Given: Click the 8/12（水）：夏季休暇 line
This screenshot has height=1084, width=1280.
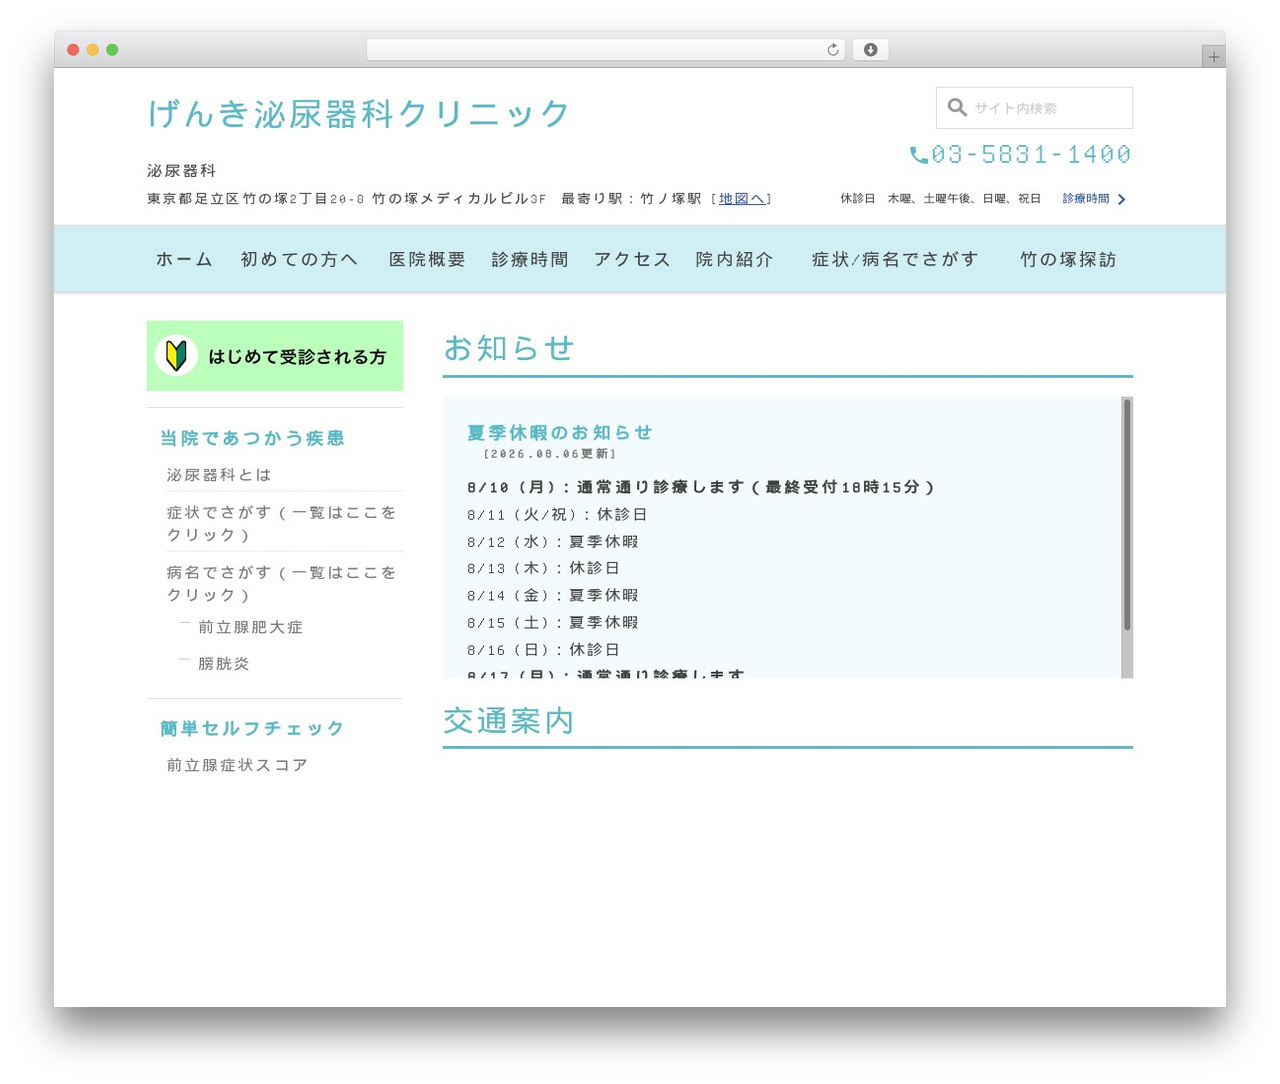Looking at the screenshot, I should pos(553,541).
